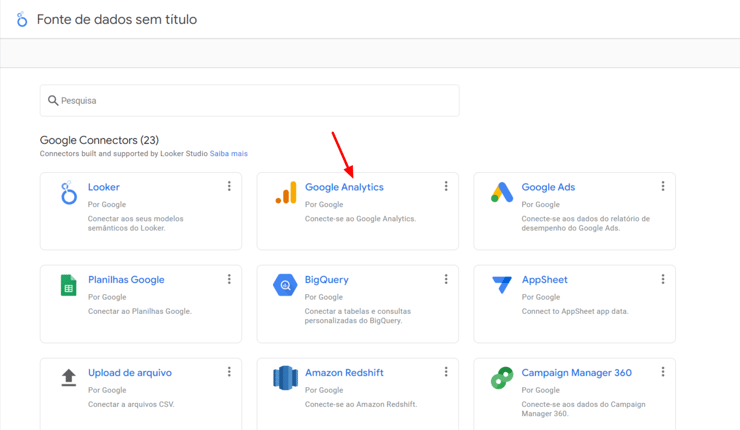Screen dimensions: 740x430
Task: Open the AppSheet card's three-dot menu
Action: (x=663, y=279)
